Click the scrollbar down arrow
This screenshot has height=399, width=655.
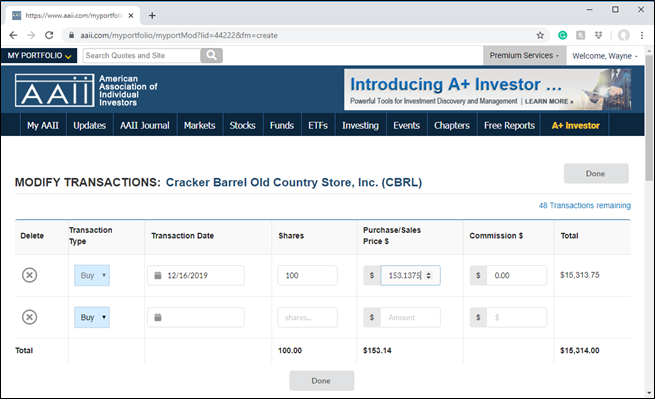point(649,393)
